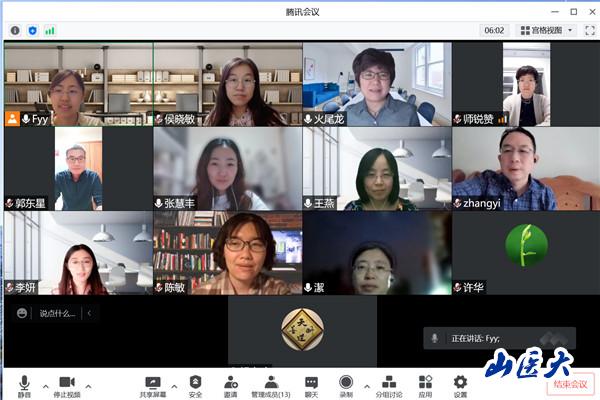Check the network signal status icon
Viewport: 600px width, 400px height.
pyautogui.click(x=50, y=31)
